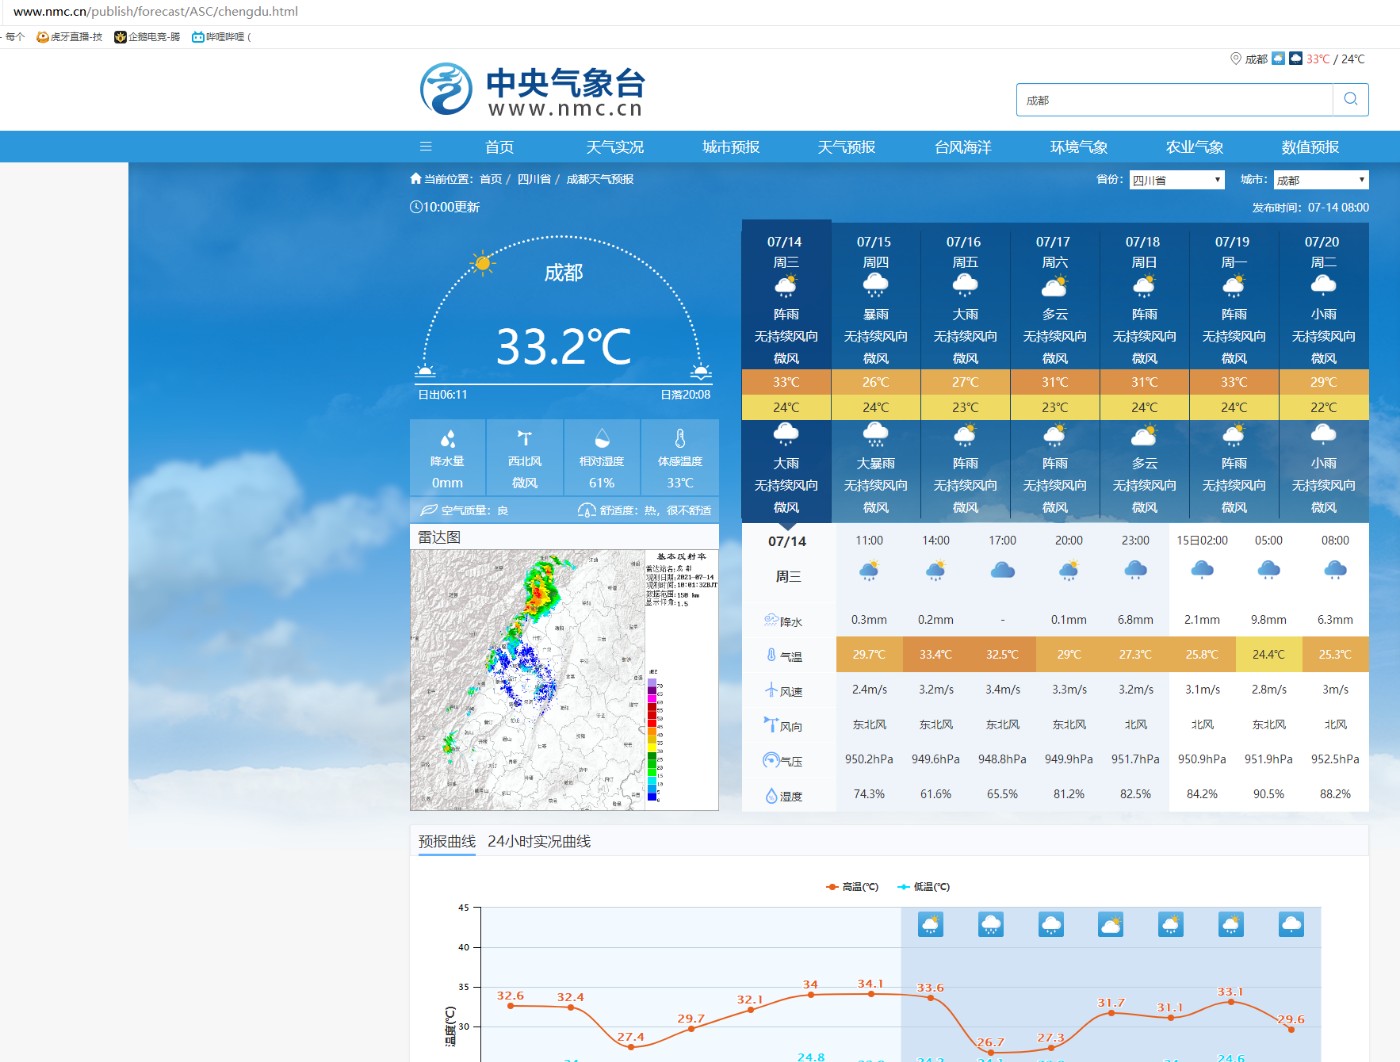Click the 降水量 raindrop icon
Screen dimensions: 1400x1062
[x=447, y=438]
